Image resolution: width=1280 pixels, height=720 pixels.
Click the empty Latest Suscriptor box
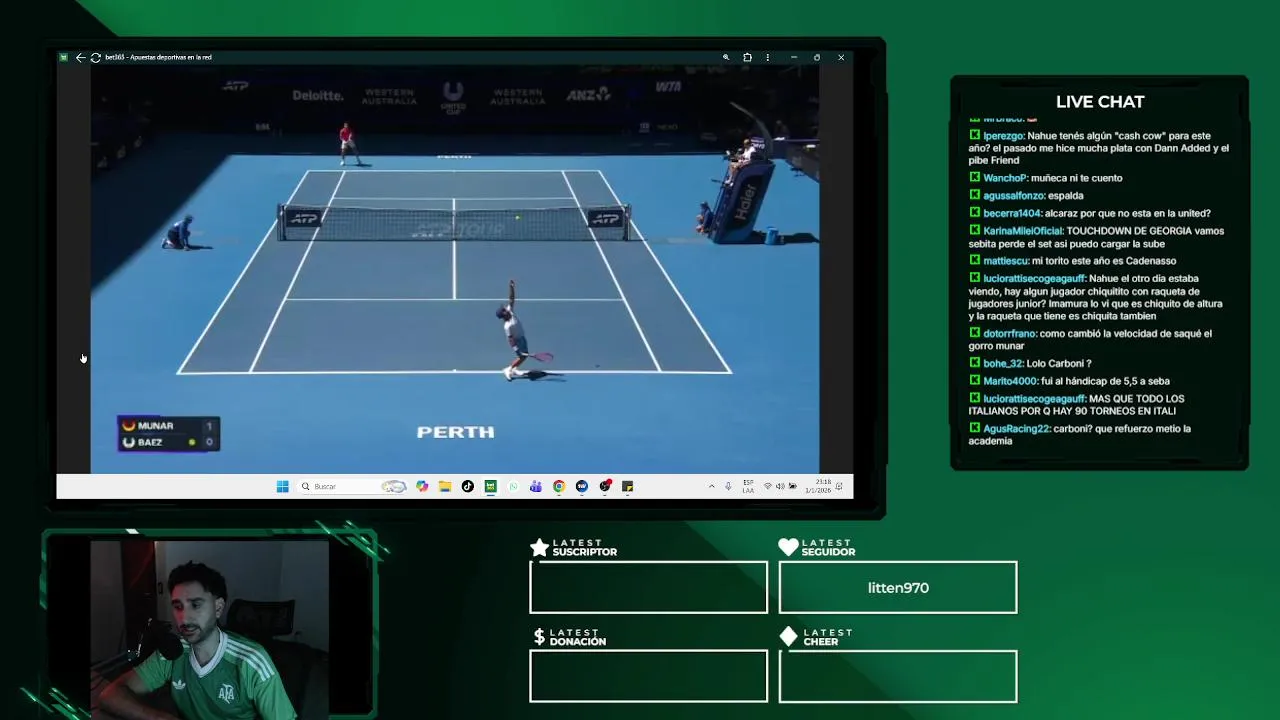click(x=648, y=587)
